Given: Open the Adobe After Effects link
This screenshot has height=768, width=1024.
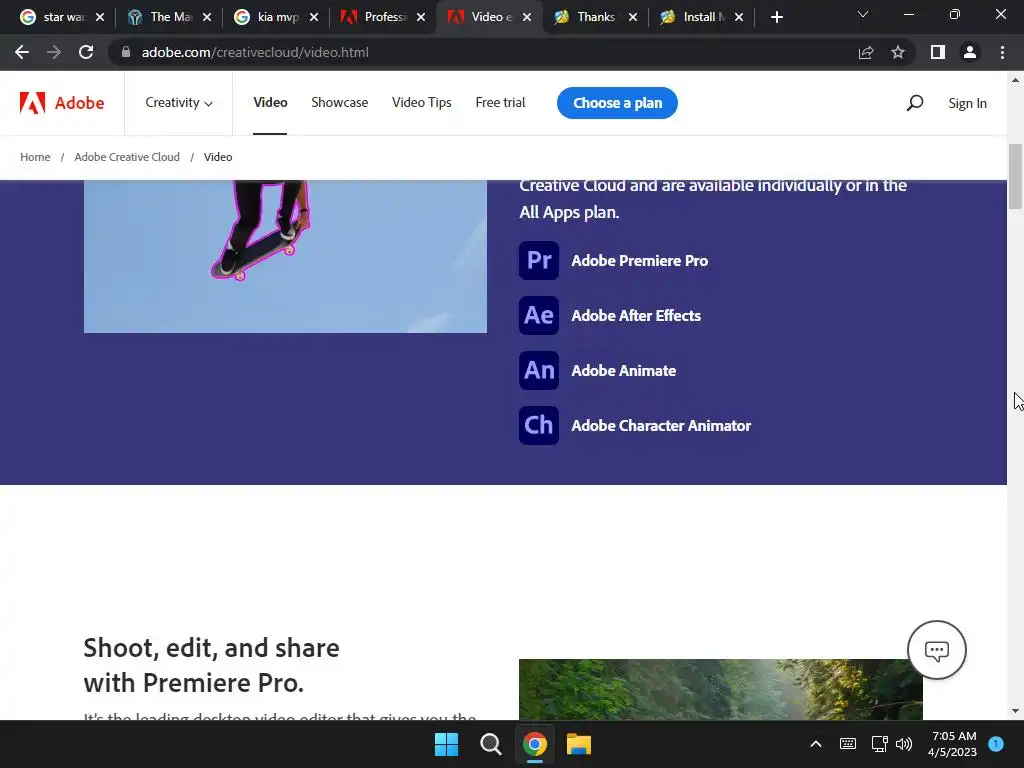Looking at the screenshot, I should pyautogui.click(x=636, y=315).
